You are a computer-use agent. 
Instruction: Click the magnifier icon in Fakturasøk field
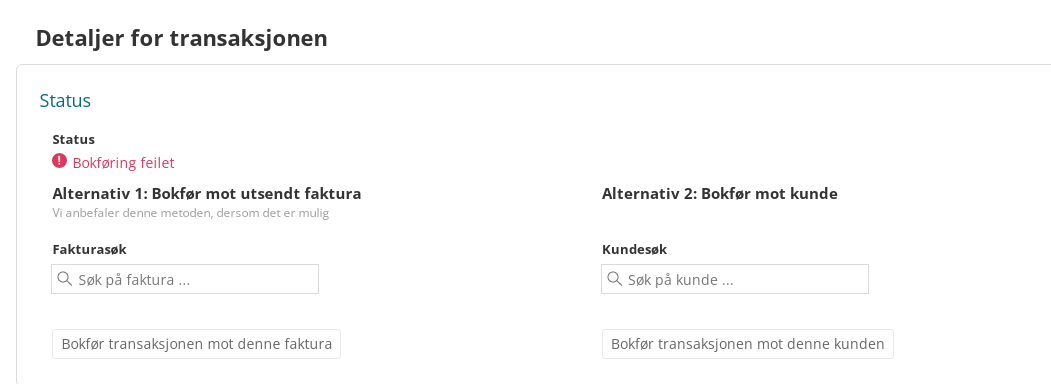64,279
